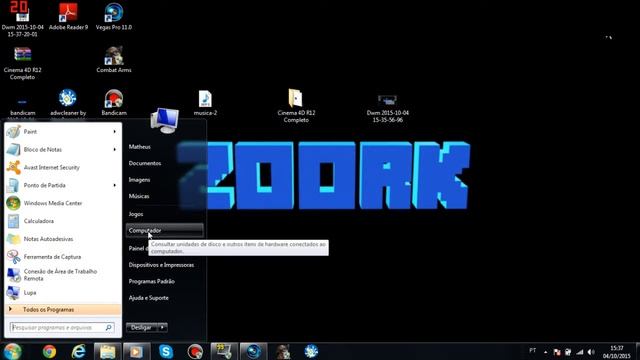Open Lupa from the Start menu
The width and height of the screenshot is (640, 360).
click(63, 293)
